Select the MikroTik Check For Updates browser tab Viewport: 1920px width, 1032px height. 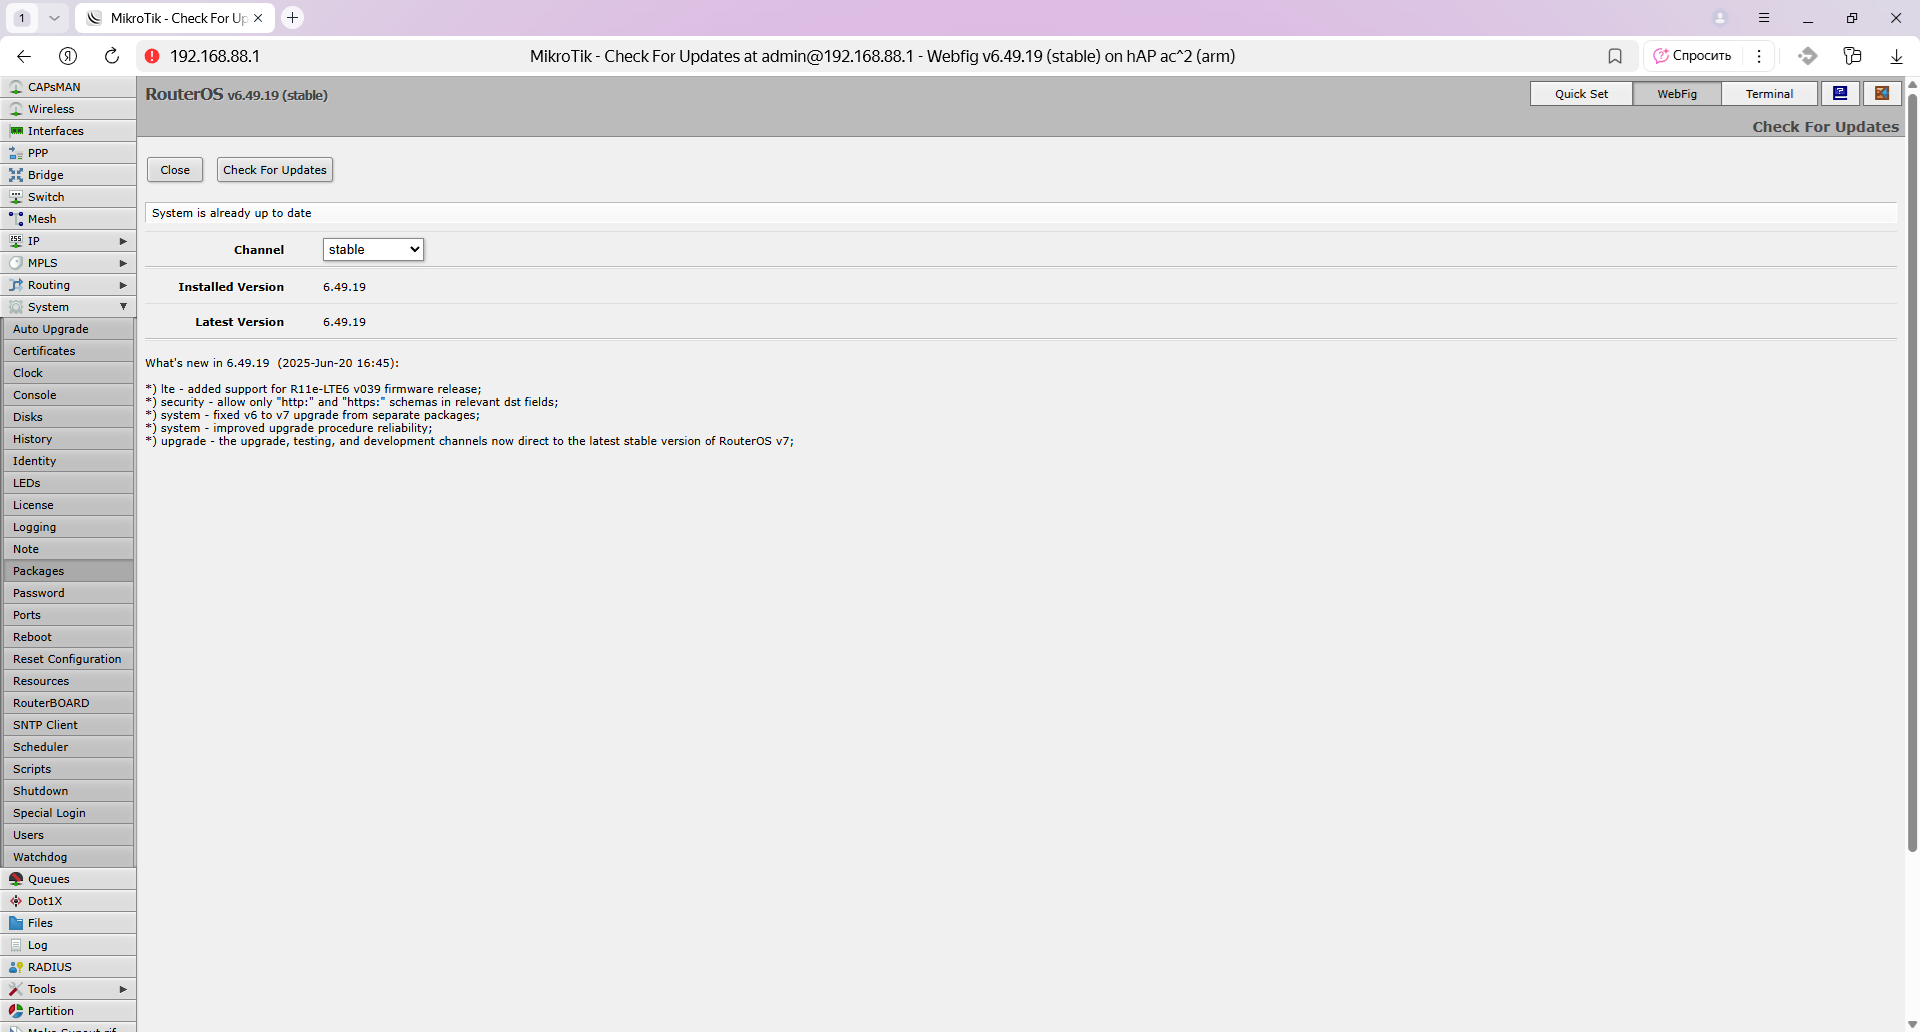tap(174, 18)
